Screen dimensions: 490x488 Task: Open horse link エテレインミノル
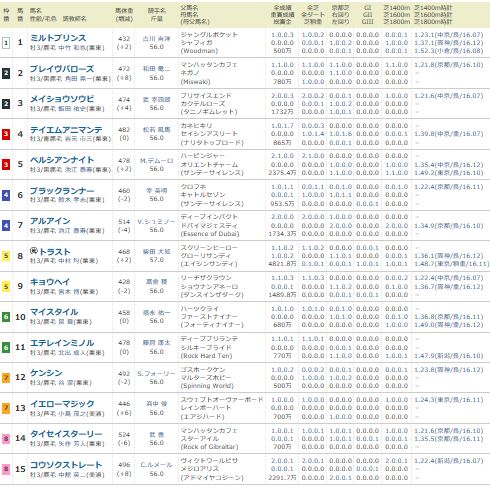point(62,343)
